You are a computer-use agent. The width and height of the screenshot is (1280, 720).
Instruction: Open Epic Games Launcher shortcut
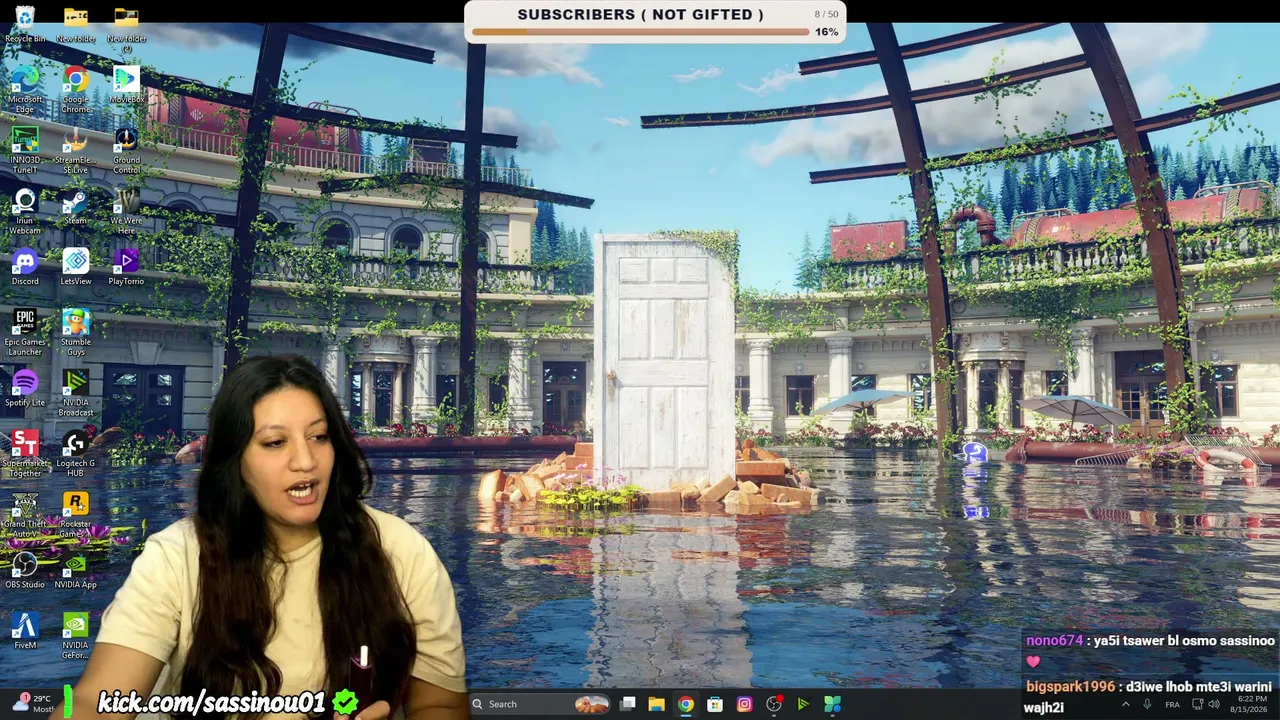(x=25, y=333)
